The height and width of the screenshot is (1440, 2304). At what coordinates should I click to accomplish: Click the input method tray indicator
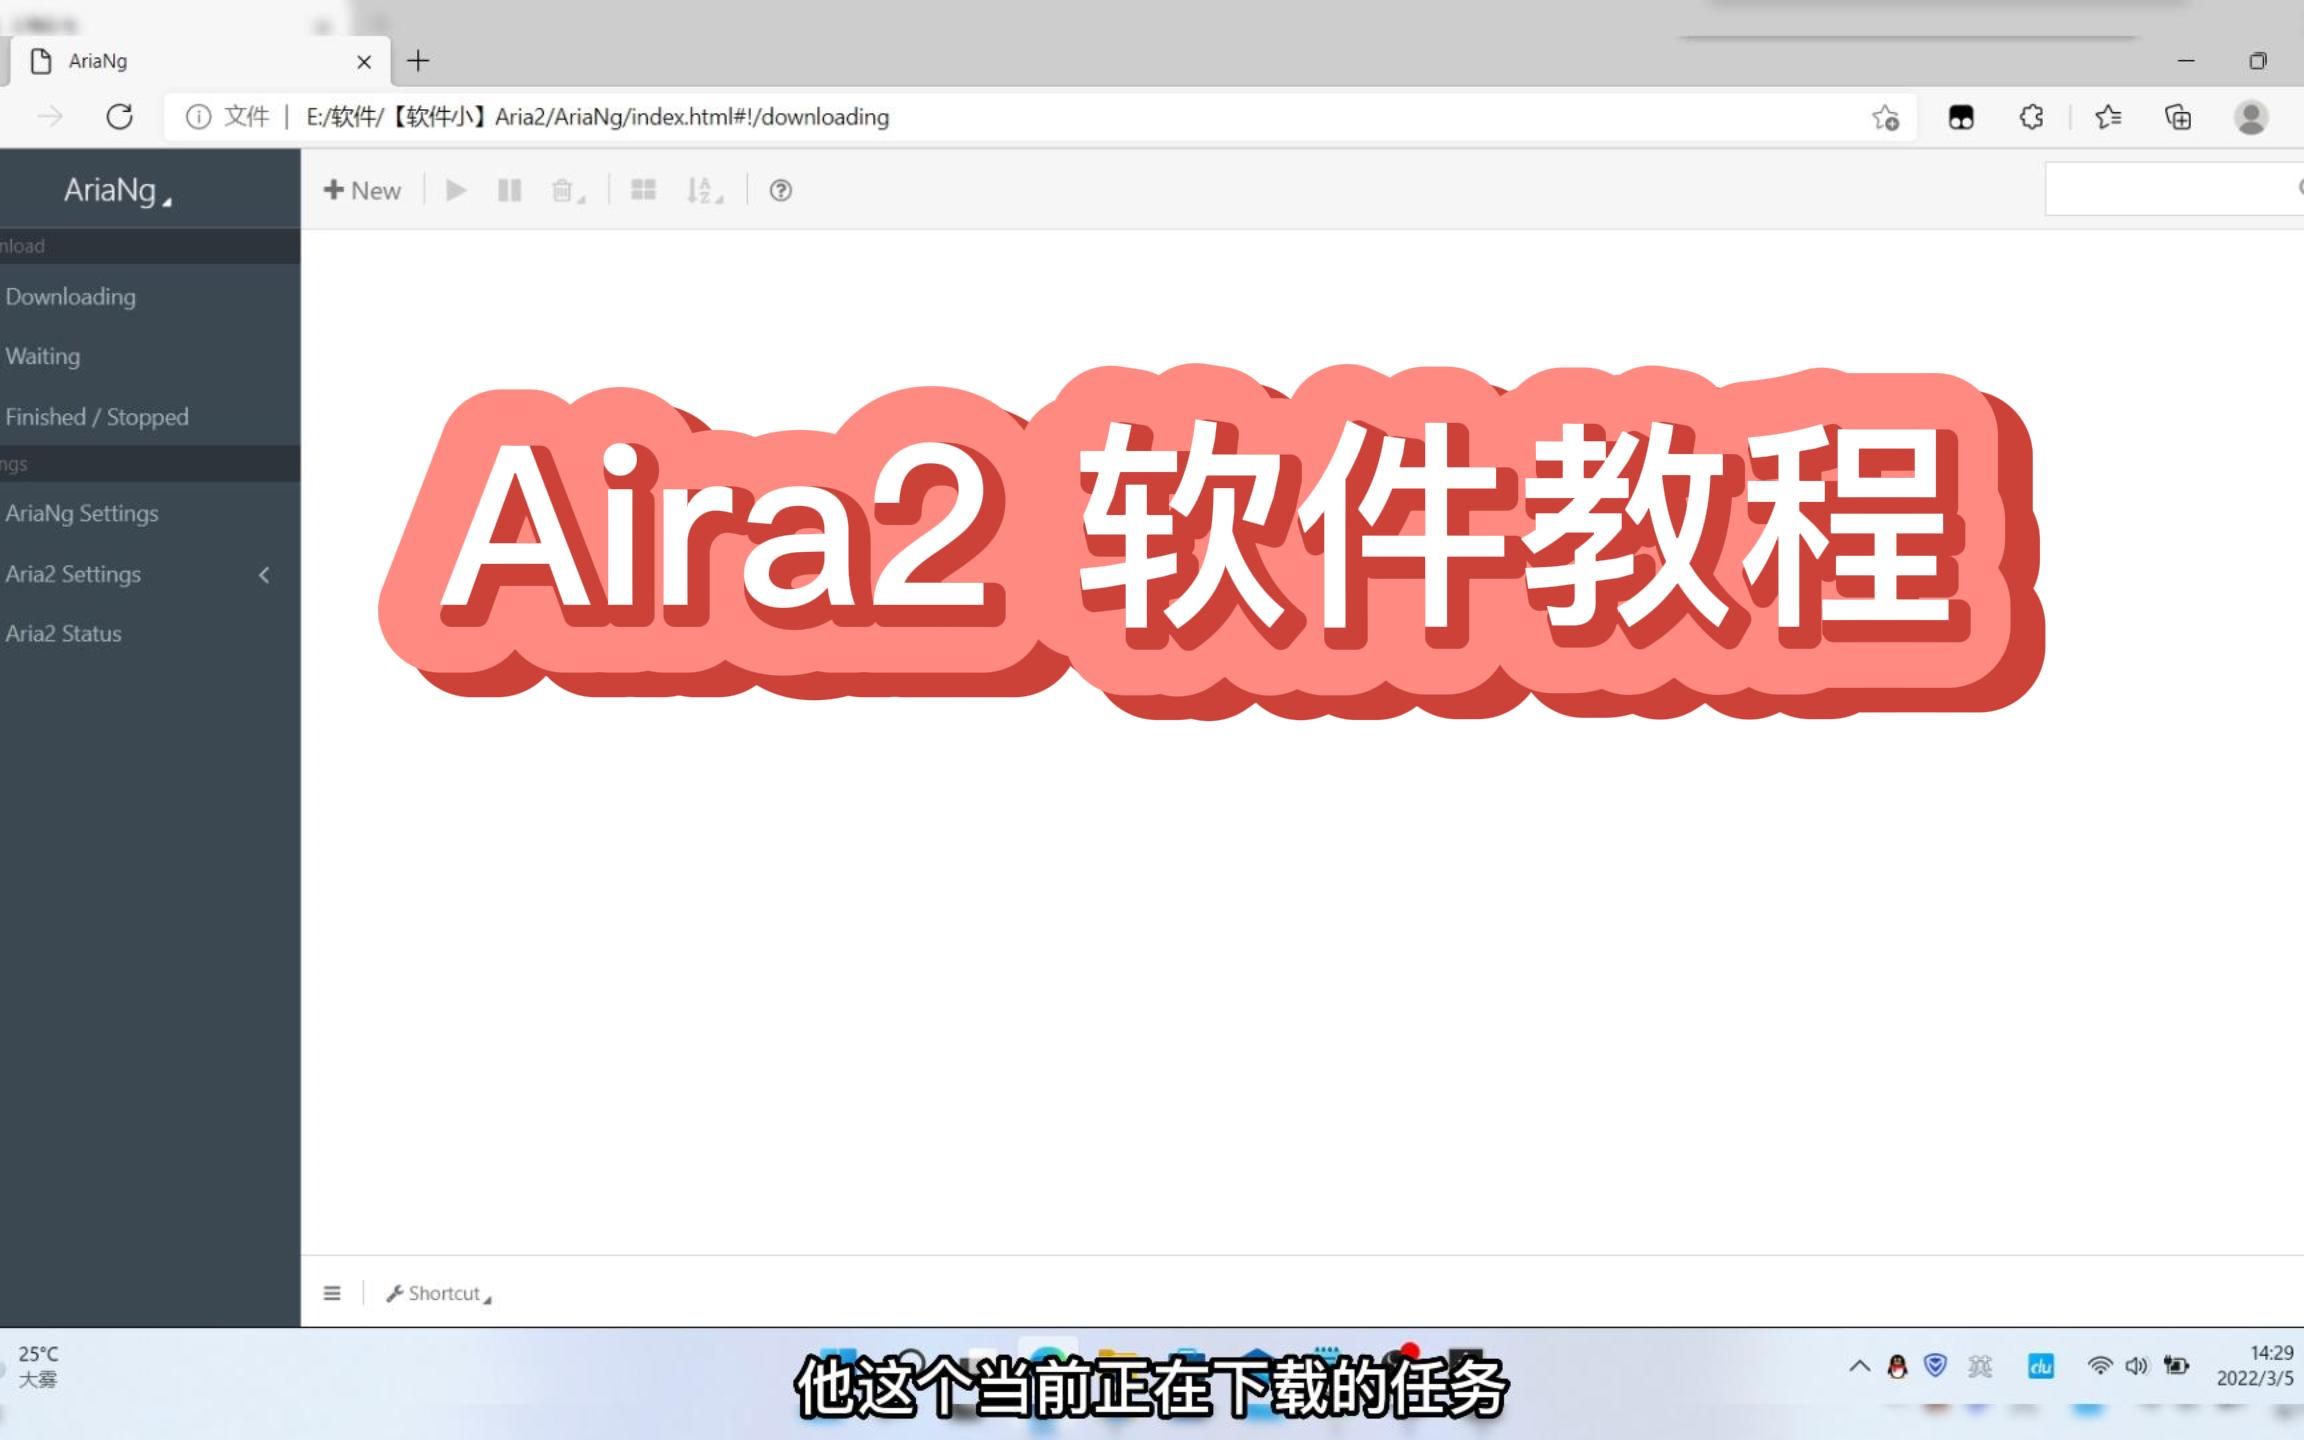[1979, 1365]
